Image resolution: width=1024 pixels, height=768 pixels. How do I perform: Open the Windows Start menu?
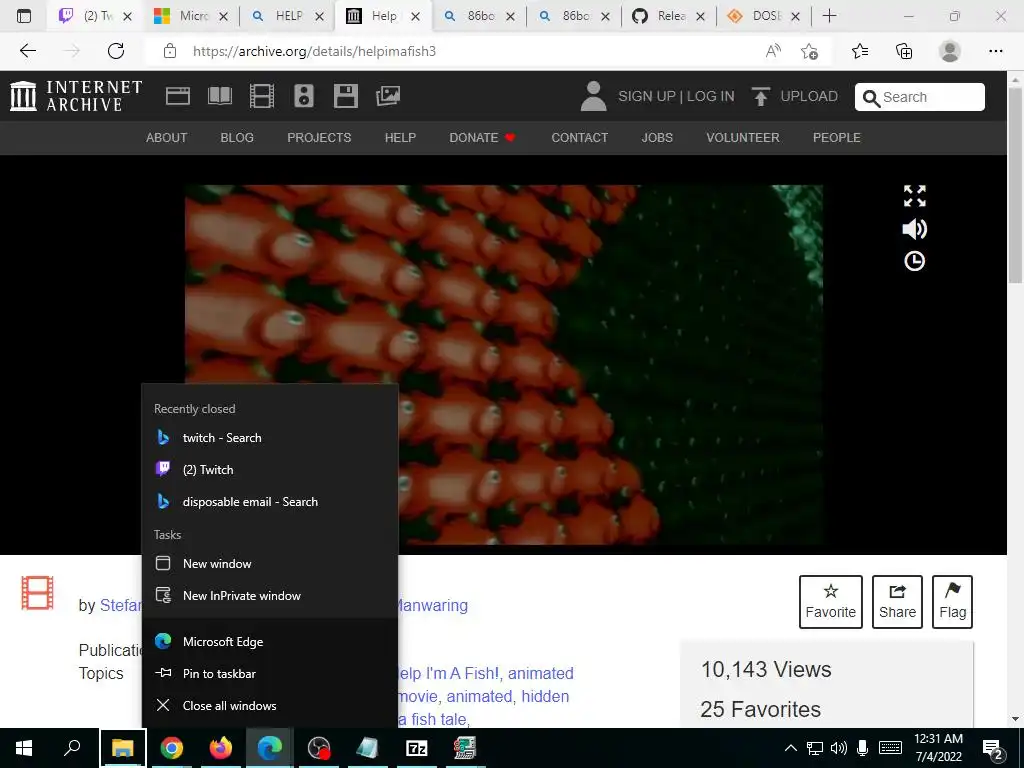pos(24,748)
